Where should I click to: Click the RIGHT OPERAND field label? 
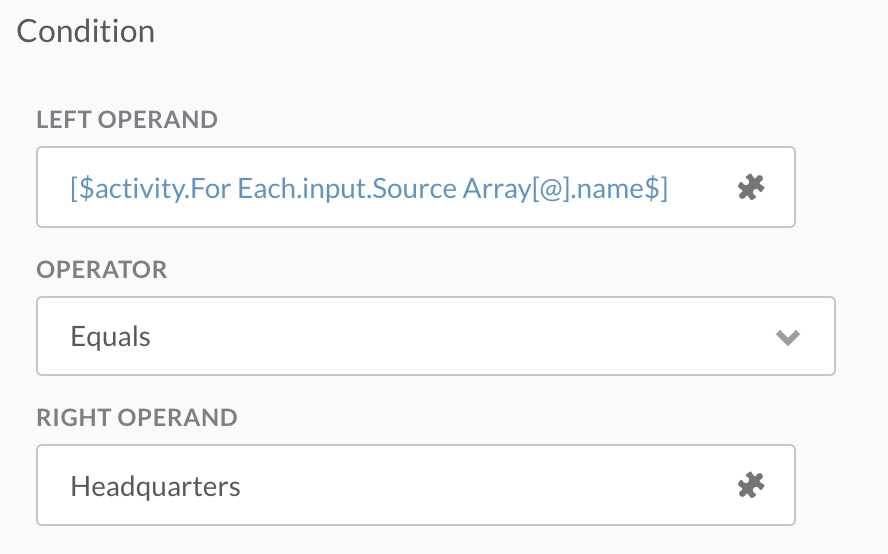coord(137,417)
